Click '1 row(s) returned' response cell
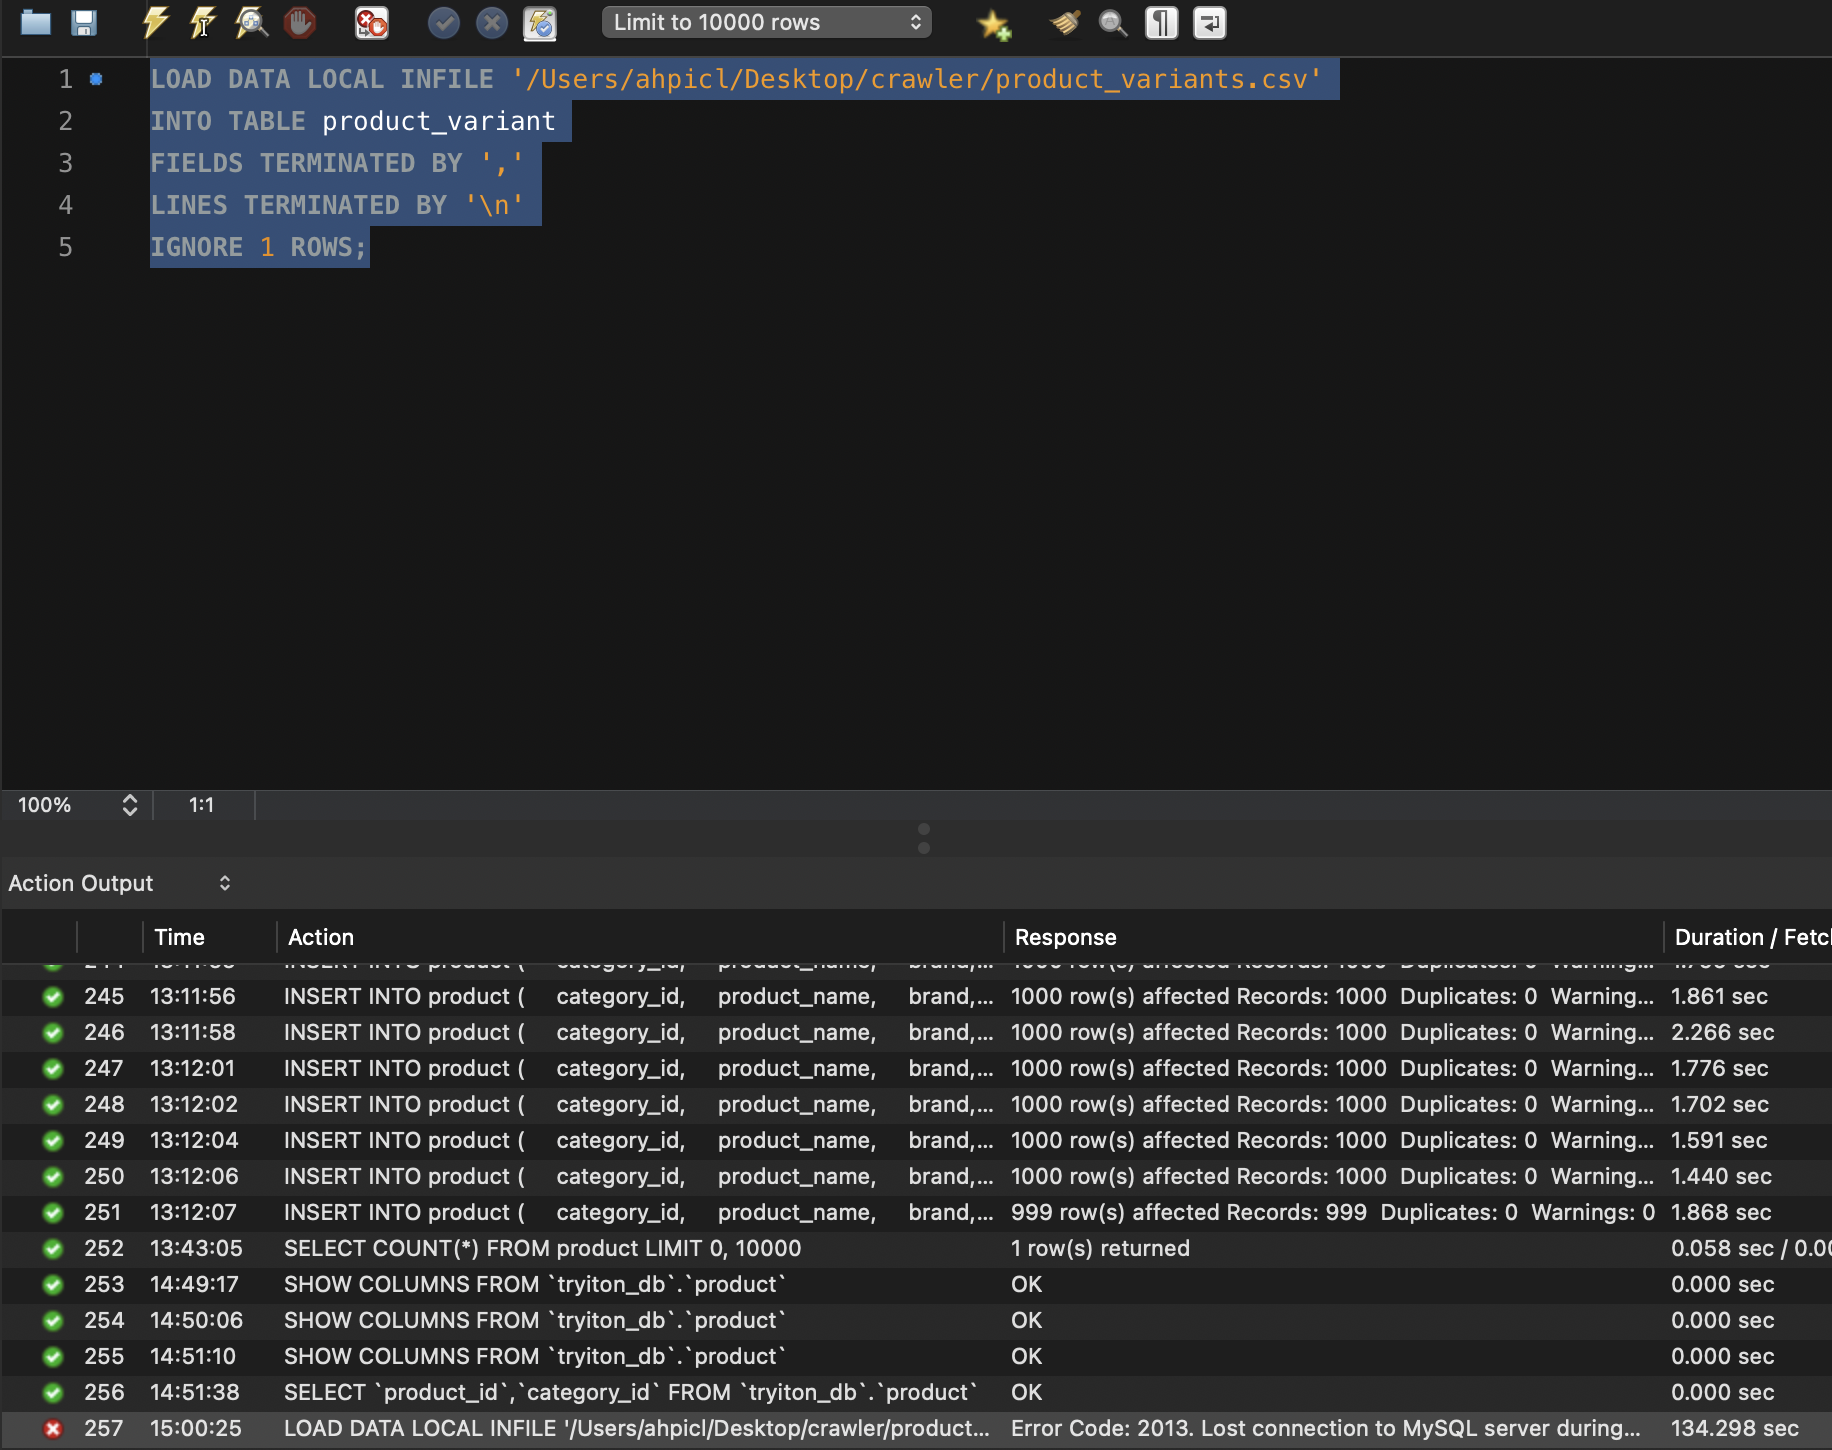1832x1450 pixels. (x=1100, y=1248)
